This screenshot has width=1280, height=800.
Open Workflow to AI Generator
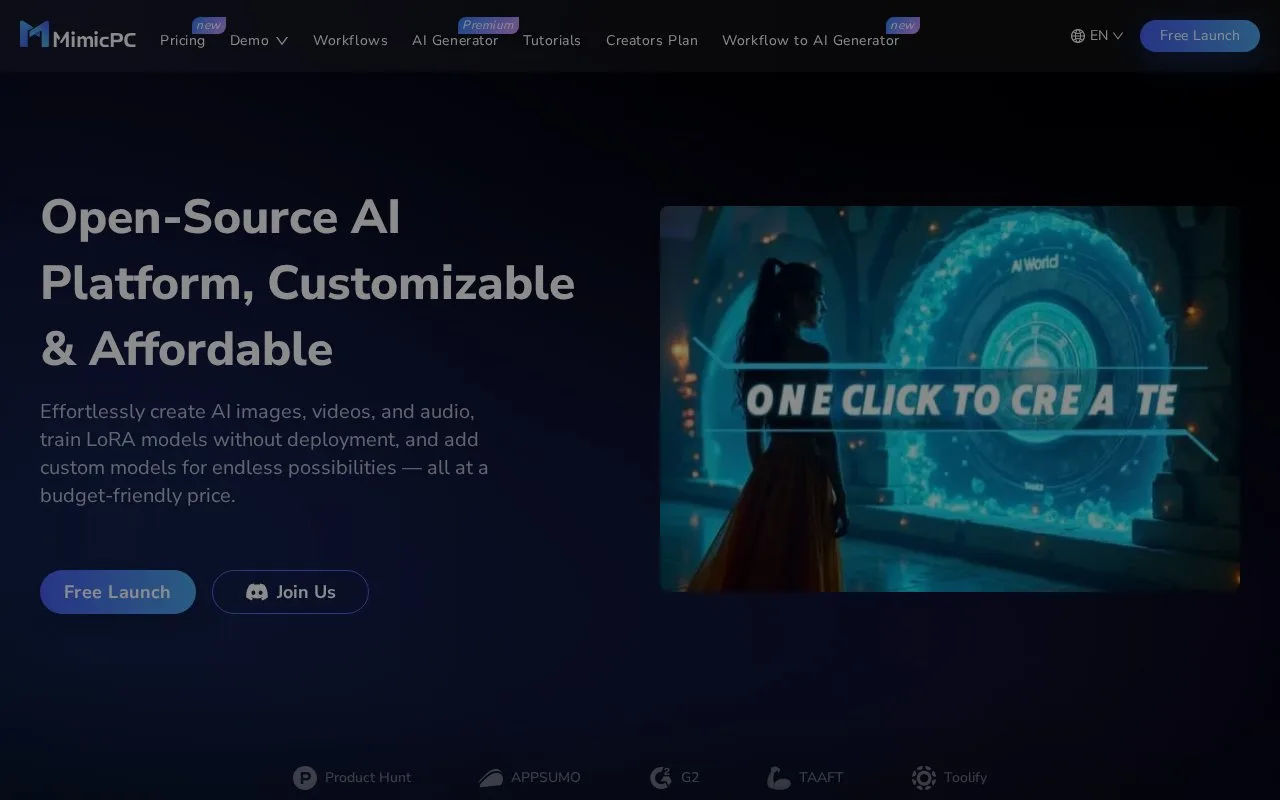click(810, 40)
